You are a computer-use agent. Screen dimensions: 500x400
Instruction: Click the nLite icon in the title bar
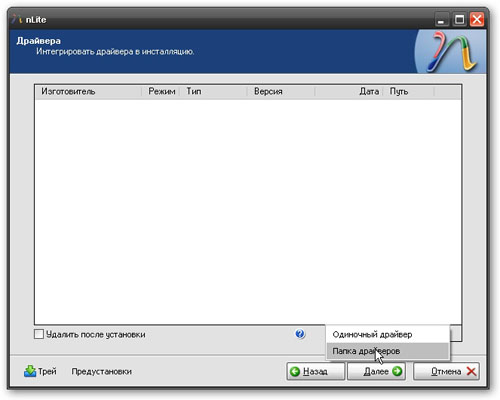pos(17,20)
